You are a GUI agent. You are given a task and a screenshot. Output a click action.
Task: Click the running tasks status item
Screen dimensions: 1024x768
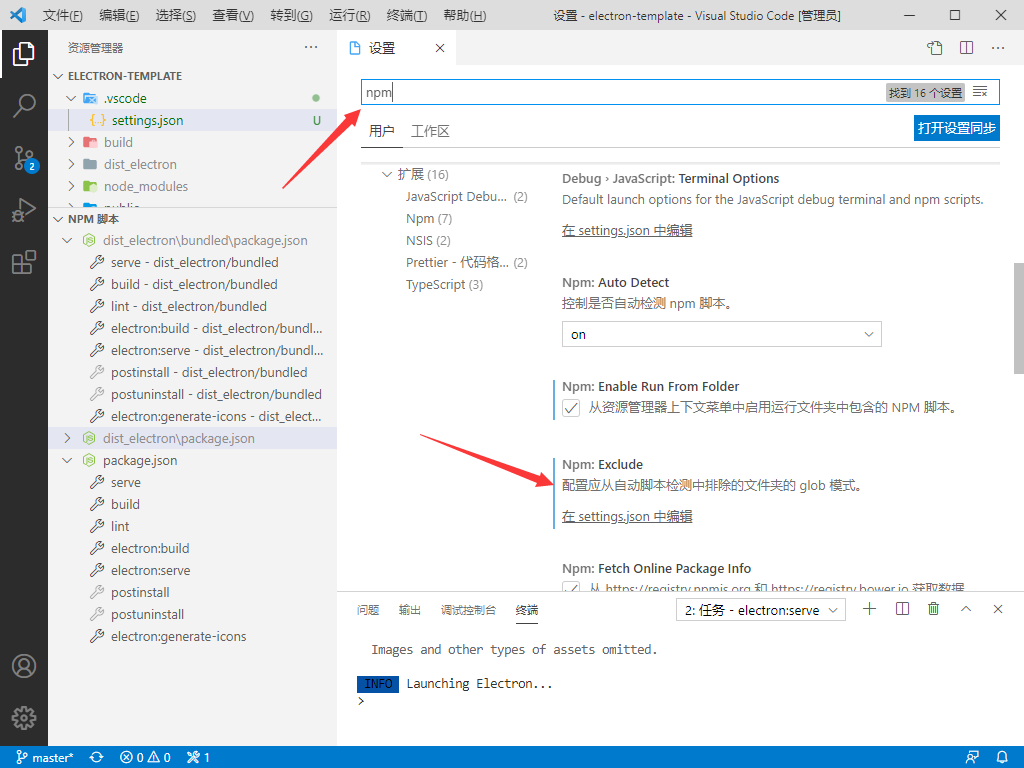point(198,758)
